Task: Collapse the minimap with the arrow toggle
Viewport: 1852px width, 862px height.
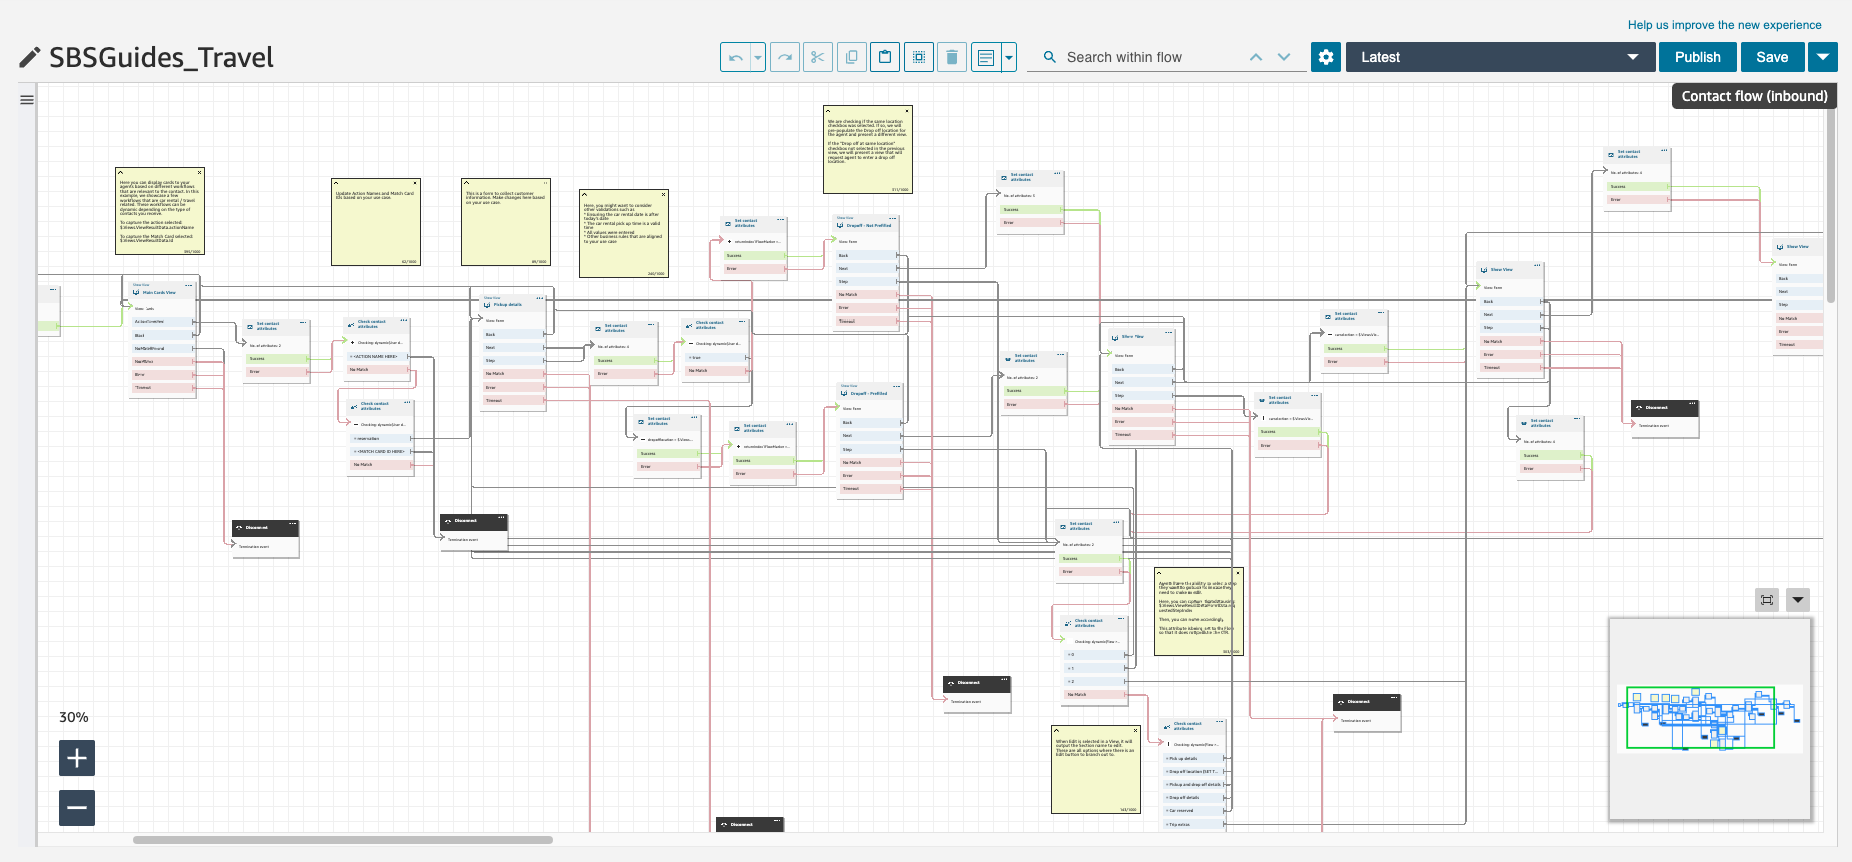Action: pos(1798,600)
